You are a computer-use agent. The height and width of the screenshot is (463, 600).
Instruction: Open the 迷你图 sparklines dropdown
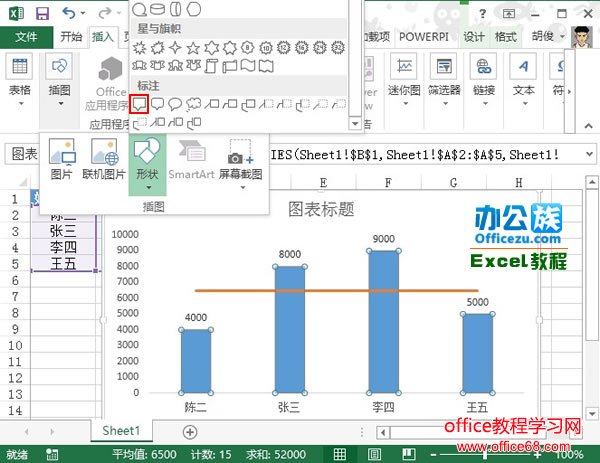404,80
